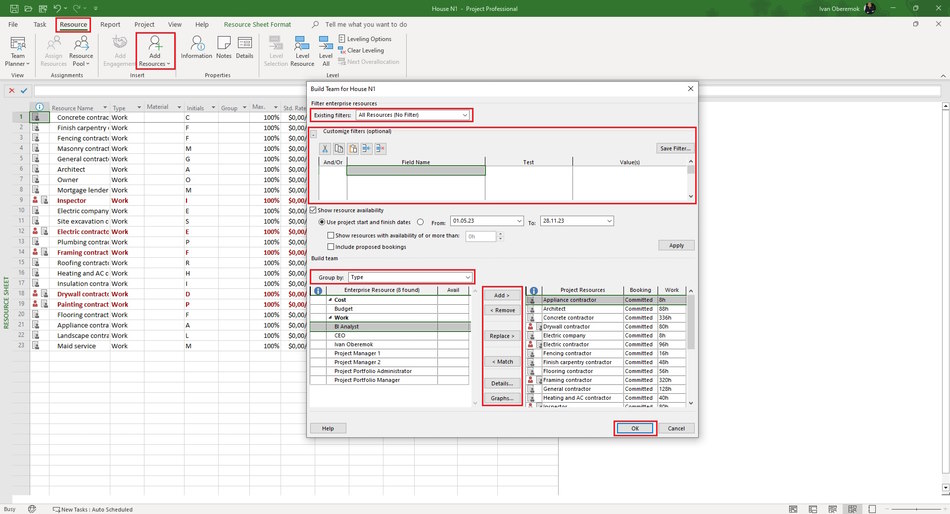950x514 pixels.
Task: Enable Show resources with availability checkbox
Action: tap(331, 235)
